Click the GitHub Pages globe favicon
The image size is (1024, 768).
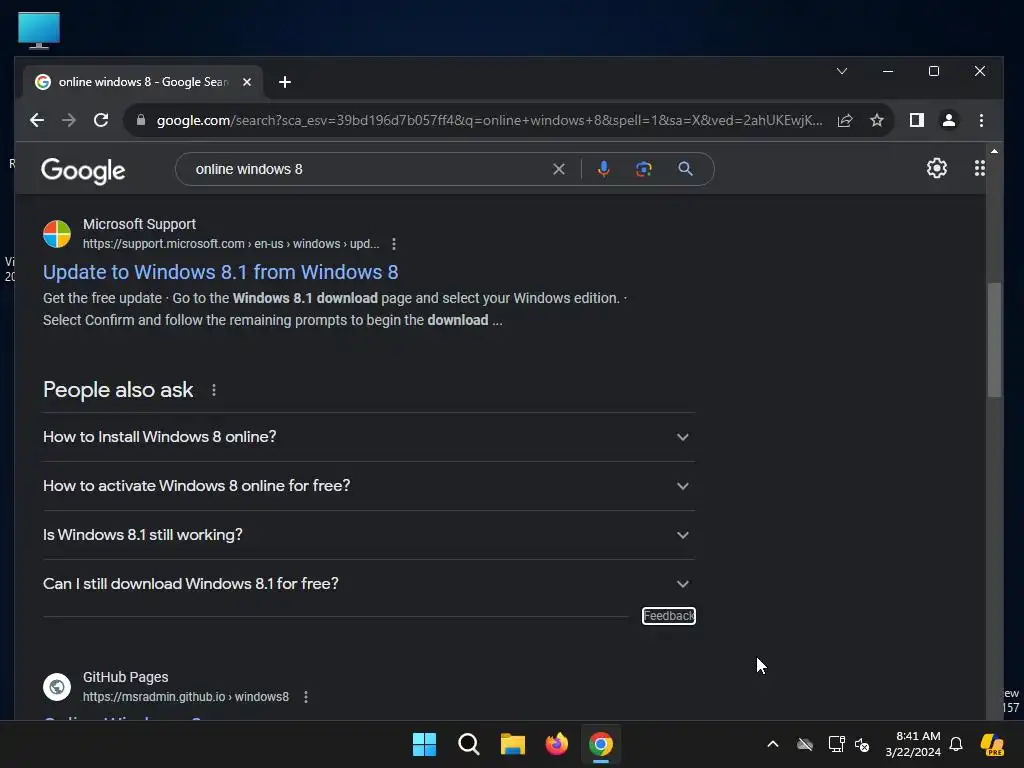click(x=57, y=687)
